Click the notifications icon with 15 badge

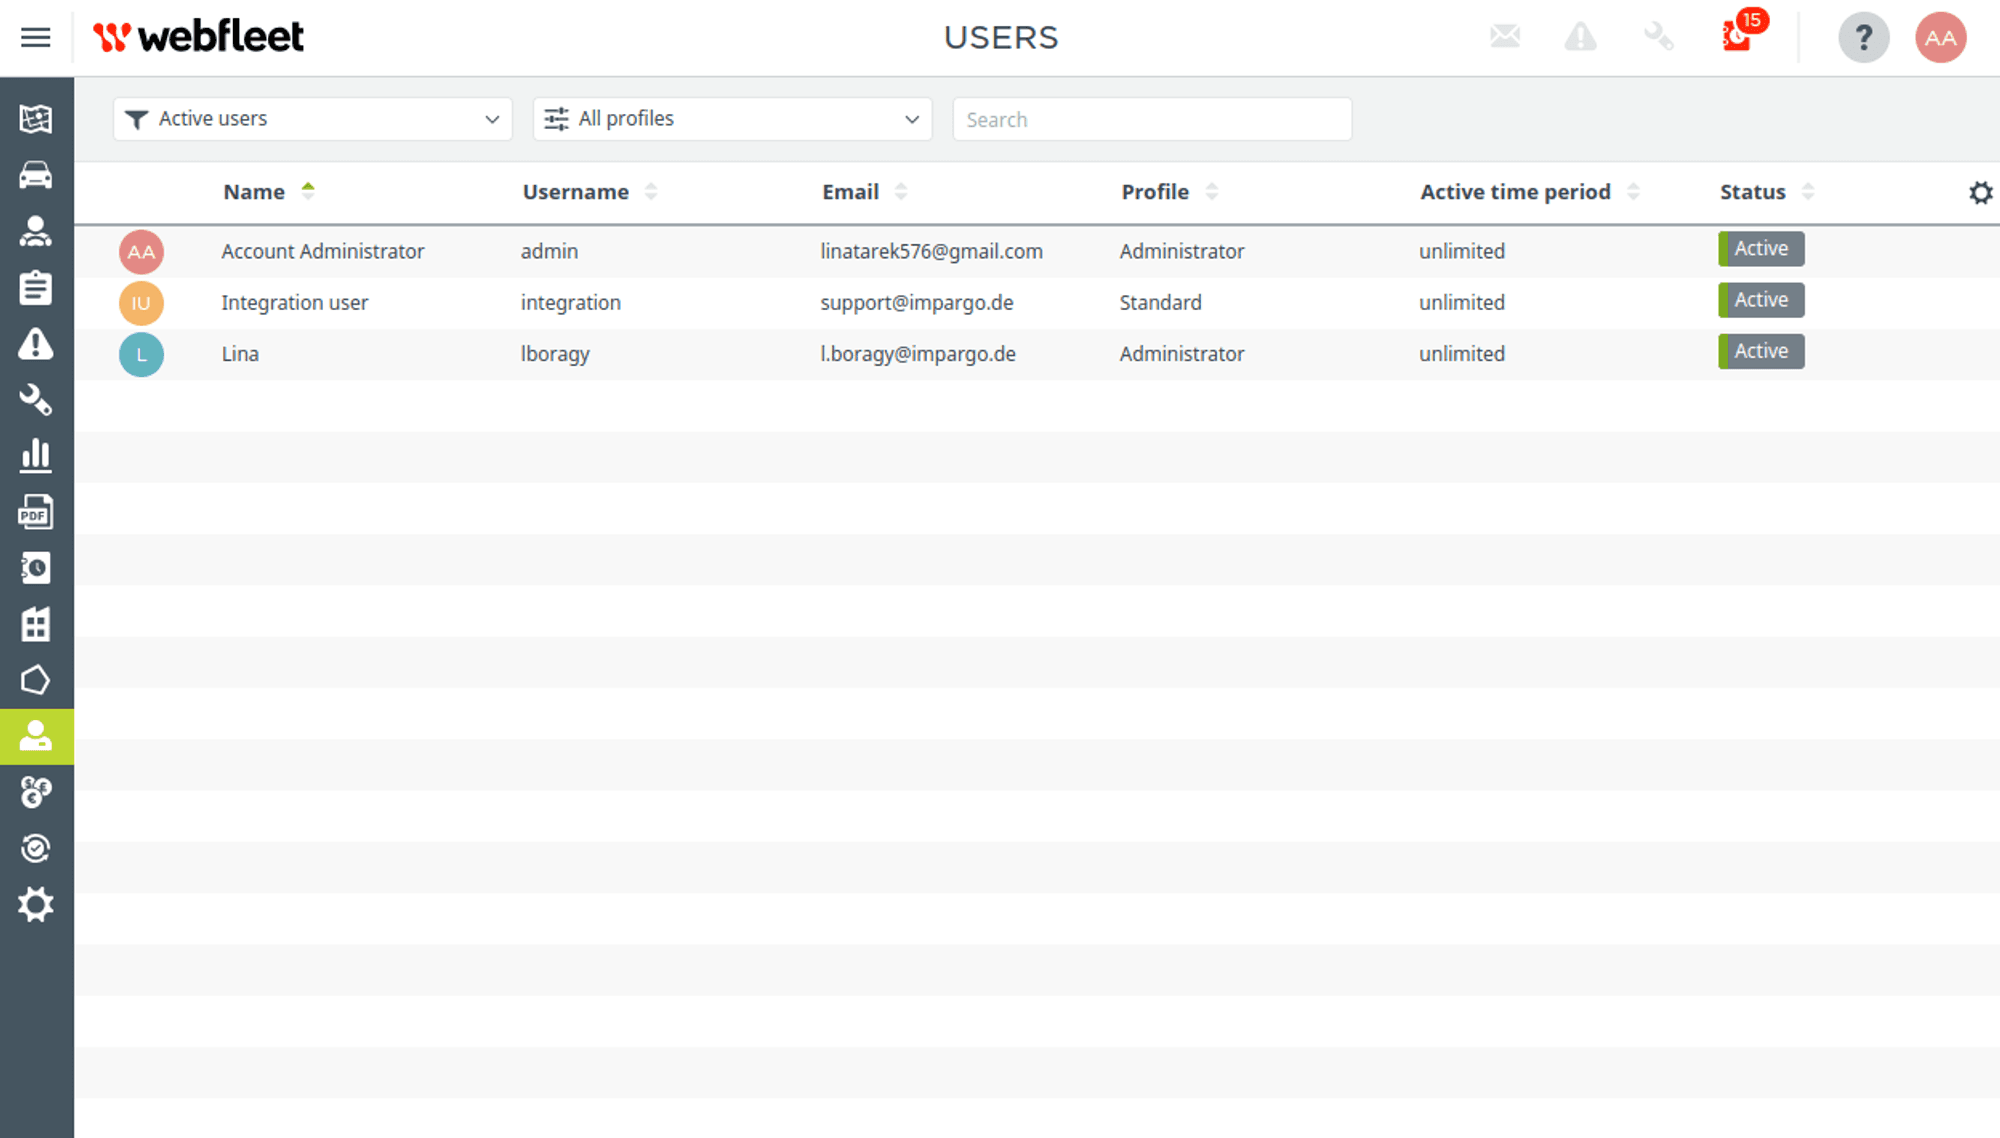[x=1738, y=37]
